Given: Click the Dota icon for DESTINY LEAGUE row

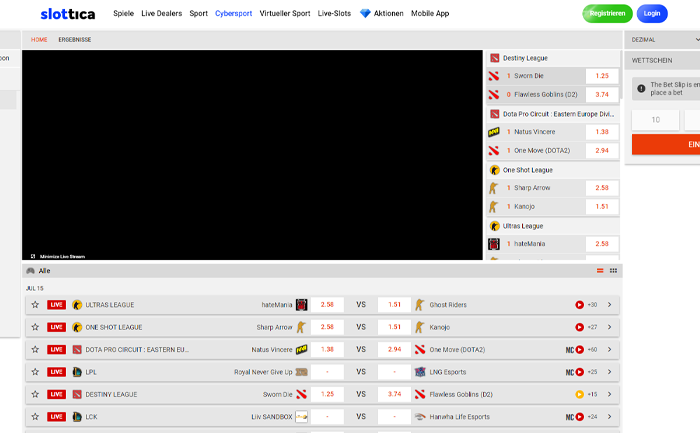Looking at the screenshot, I should tap(77, 394).
